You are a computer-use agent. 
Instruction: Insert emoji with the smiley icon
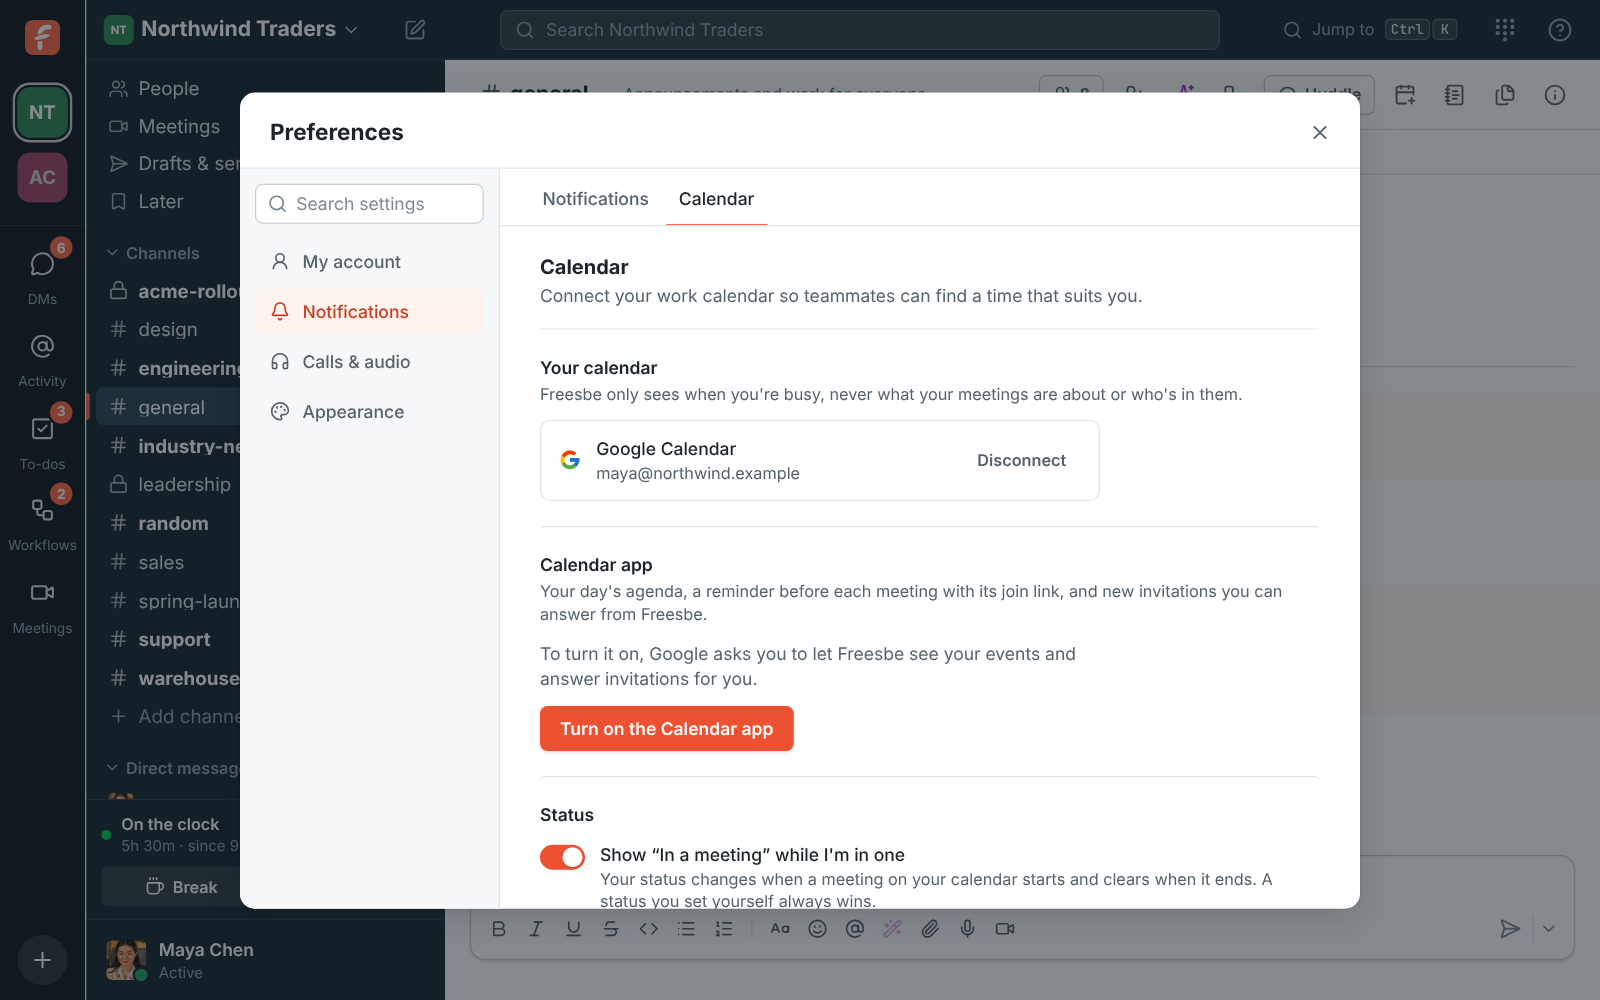[817, 929]
